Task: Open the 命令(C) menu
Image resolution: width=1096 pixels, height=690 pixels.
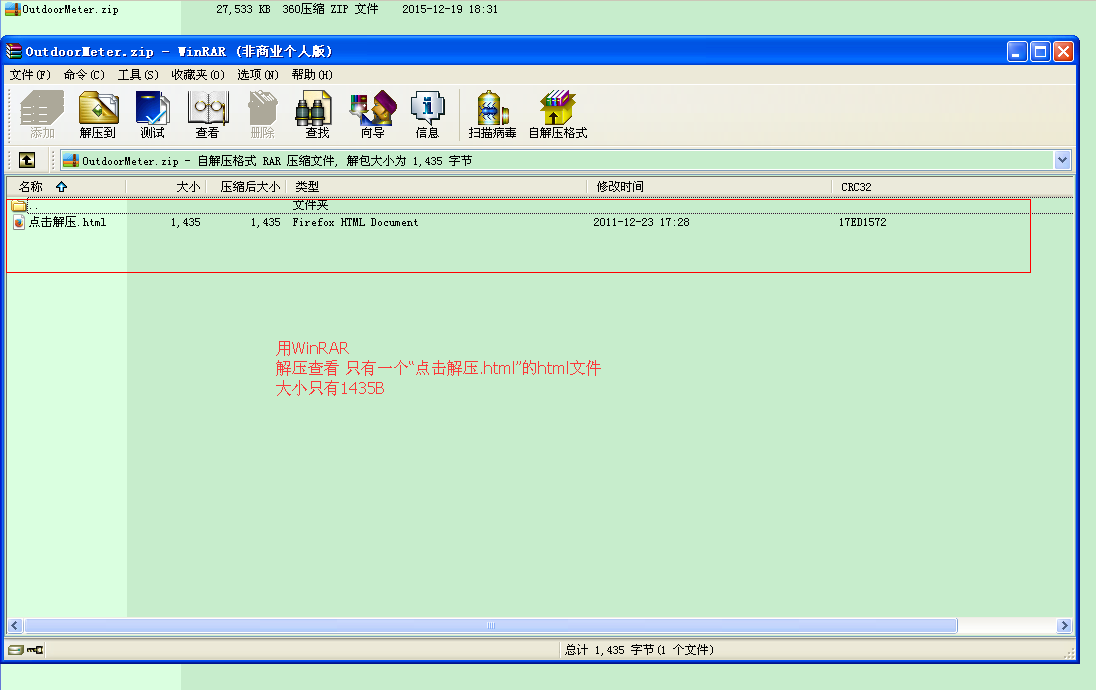Action: tap(84, 74)
